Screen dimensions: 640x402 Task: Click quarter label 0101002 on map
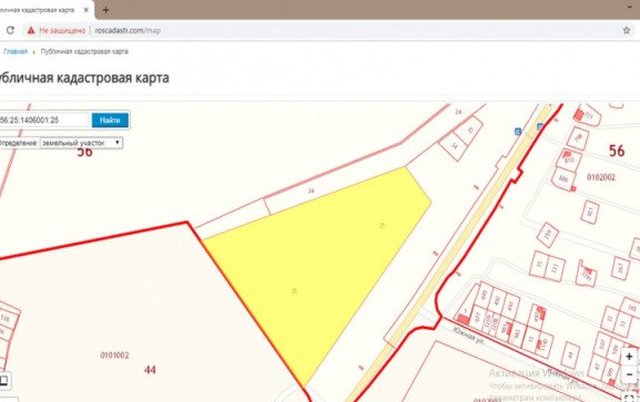click(115, 355)
